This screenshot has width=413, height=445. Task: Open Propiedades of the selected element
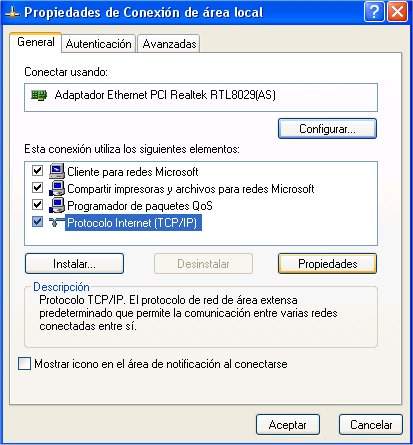coord(327,264)
